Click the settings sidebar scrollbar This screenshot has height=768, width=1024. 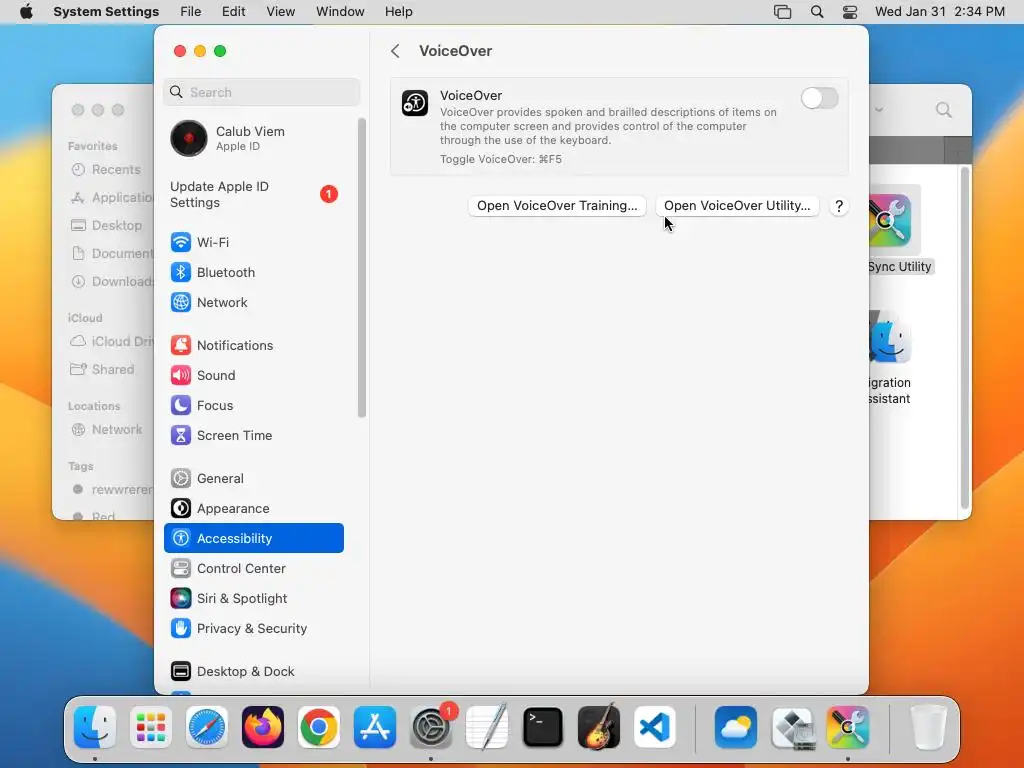362,268
